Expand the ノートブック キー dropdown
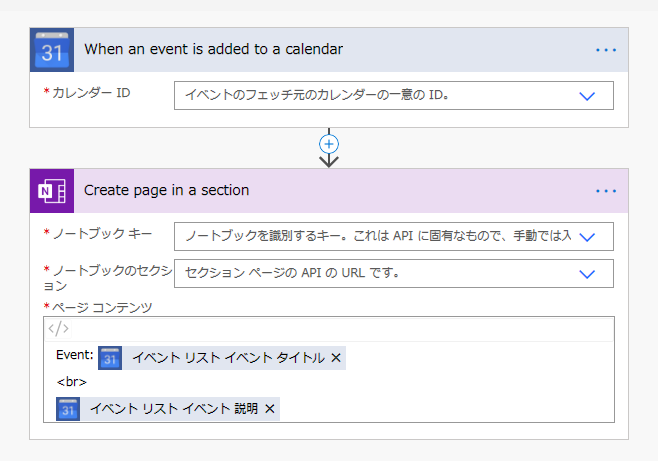The image size is (658, 461). [x=587, y=237]
